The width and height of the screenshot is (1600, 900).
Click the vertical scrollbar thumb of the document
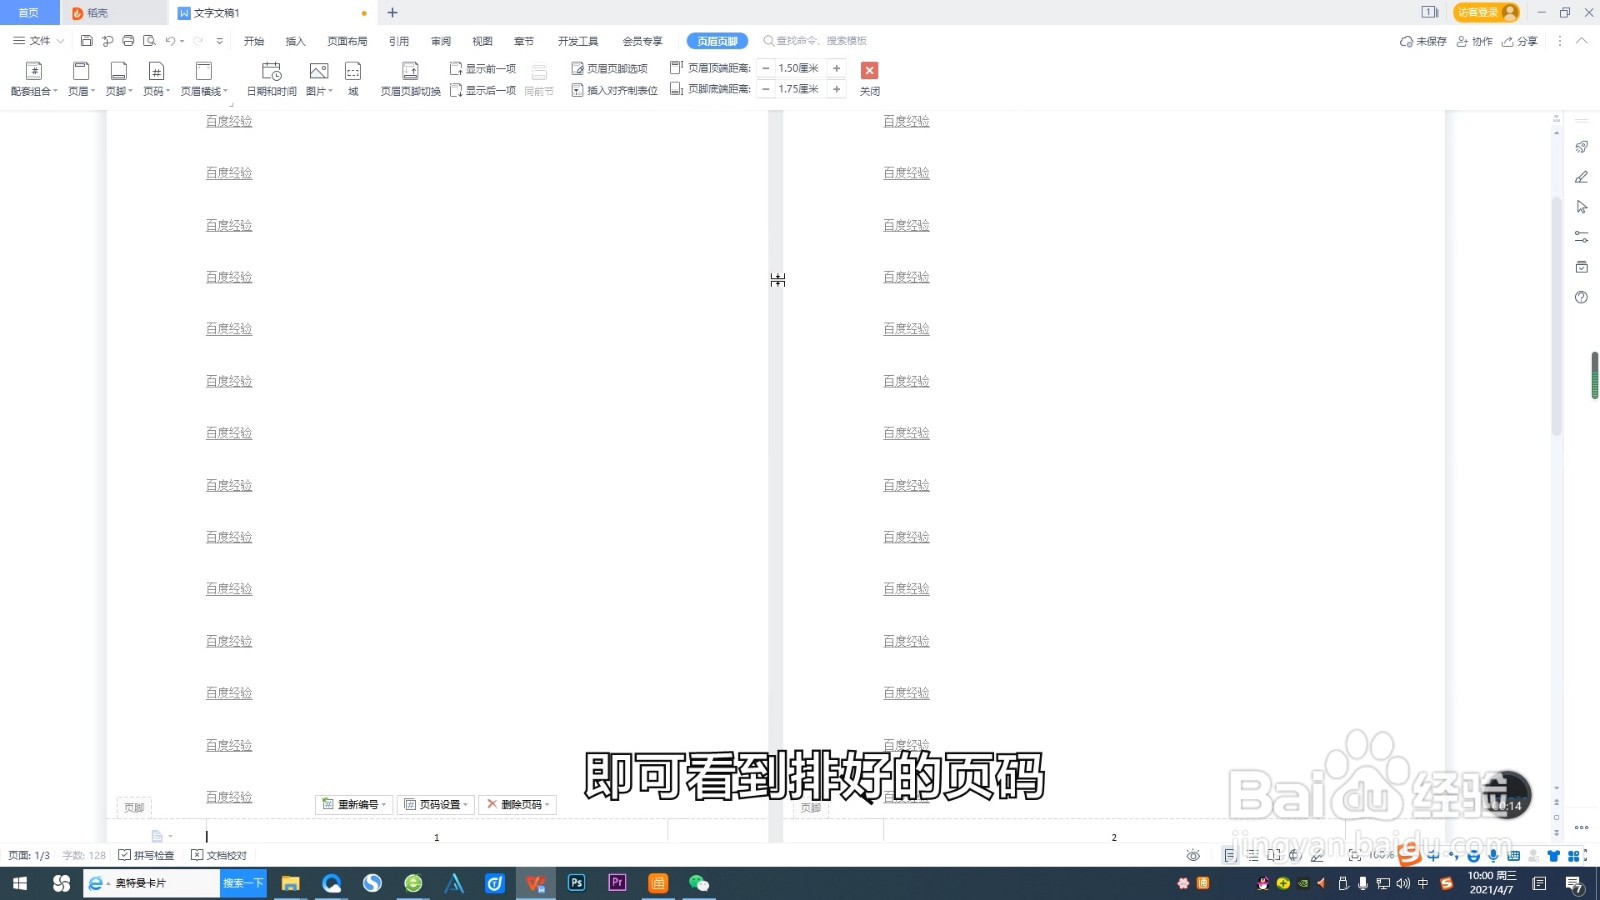point(1556,316)
